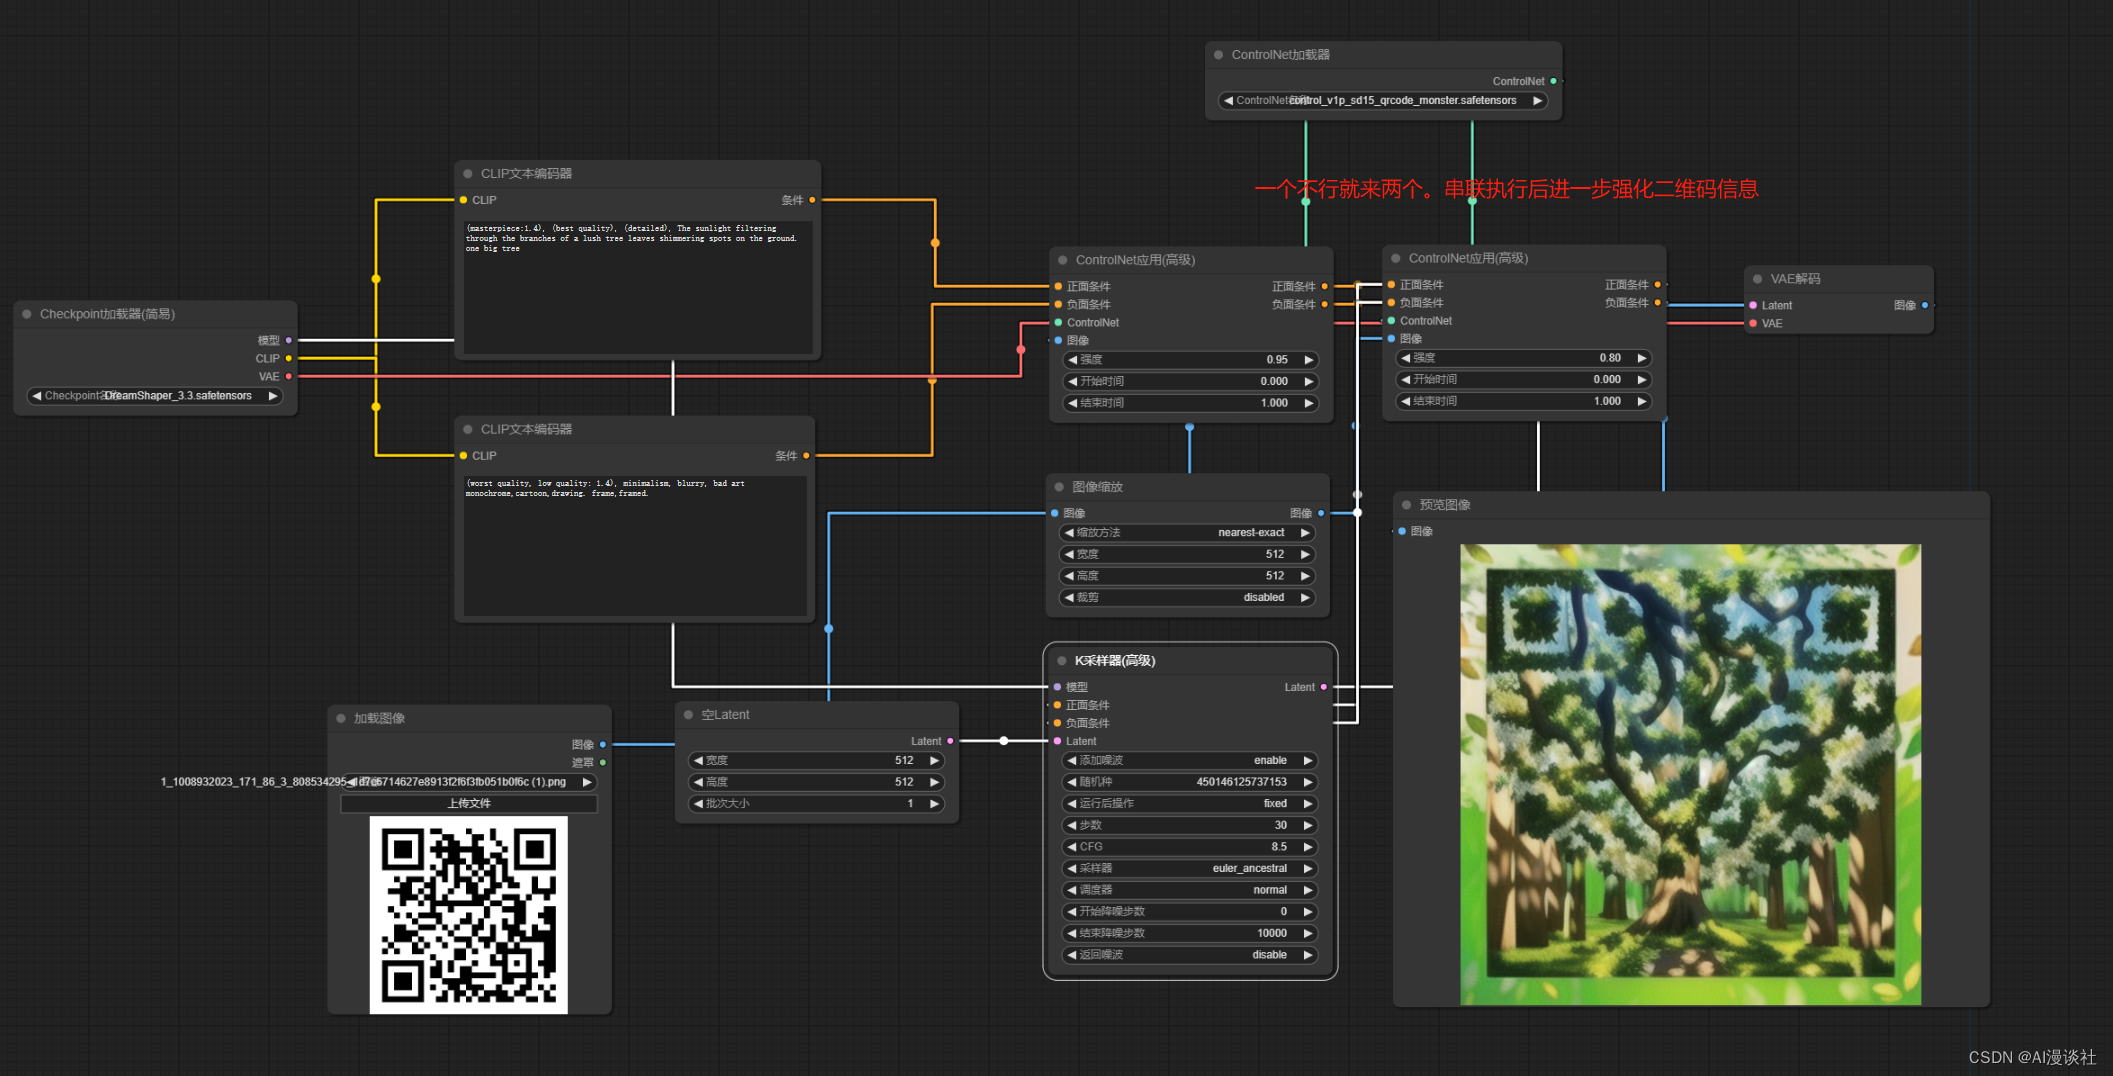This screenshot has height=1076, width=2113.
Task: Open the 调度器 normal selector
Action: click(1188, 889)
